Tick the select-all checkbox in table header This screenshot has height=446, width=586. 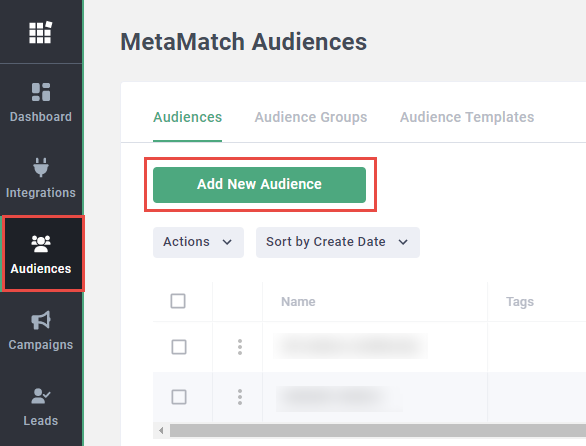(178, 301)
